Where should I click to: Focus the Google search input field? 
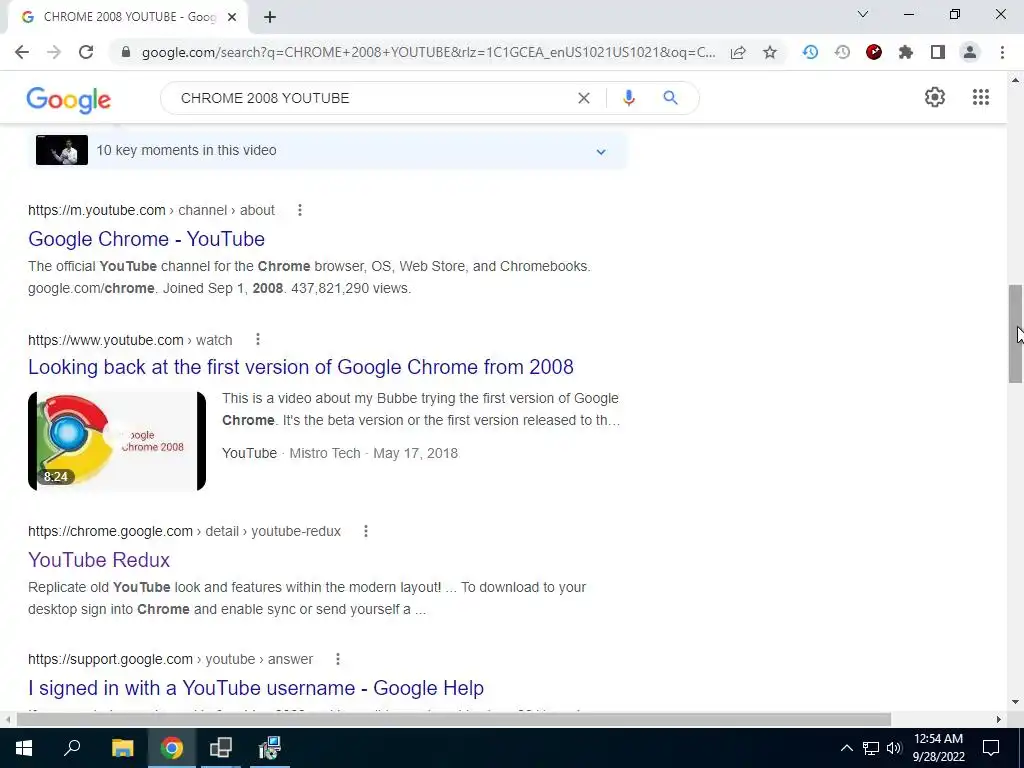coord(372,98)
